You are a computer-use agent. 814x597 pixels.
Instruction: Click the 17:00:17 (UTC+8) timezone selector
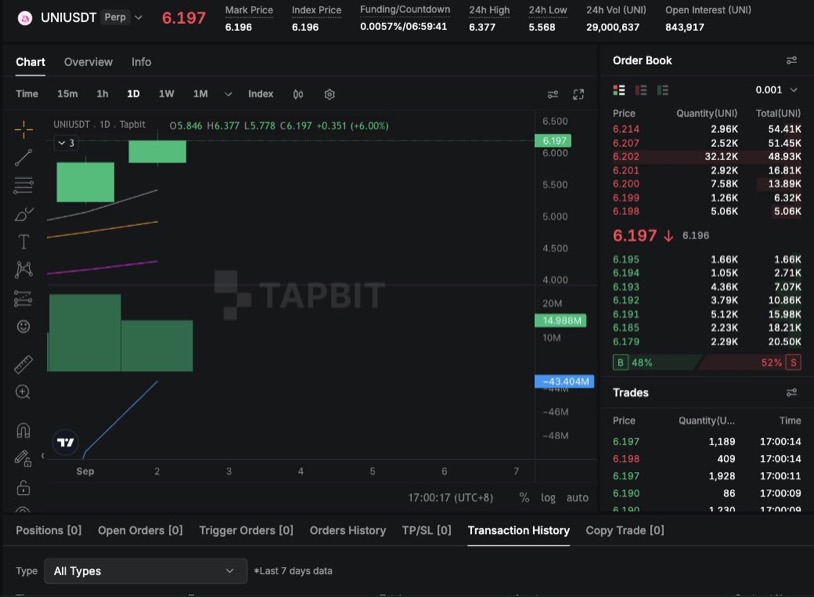pos(451,498)
